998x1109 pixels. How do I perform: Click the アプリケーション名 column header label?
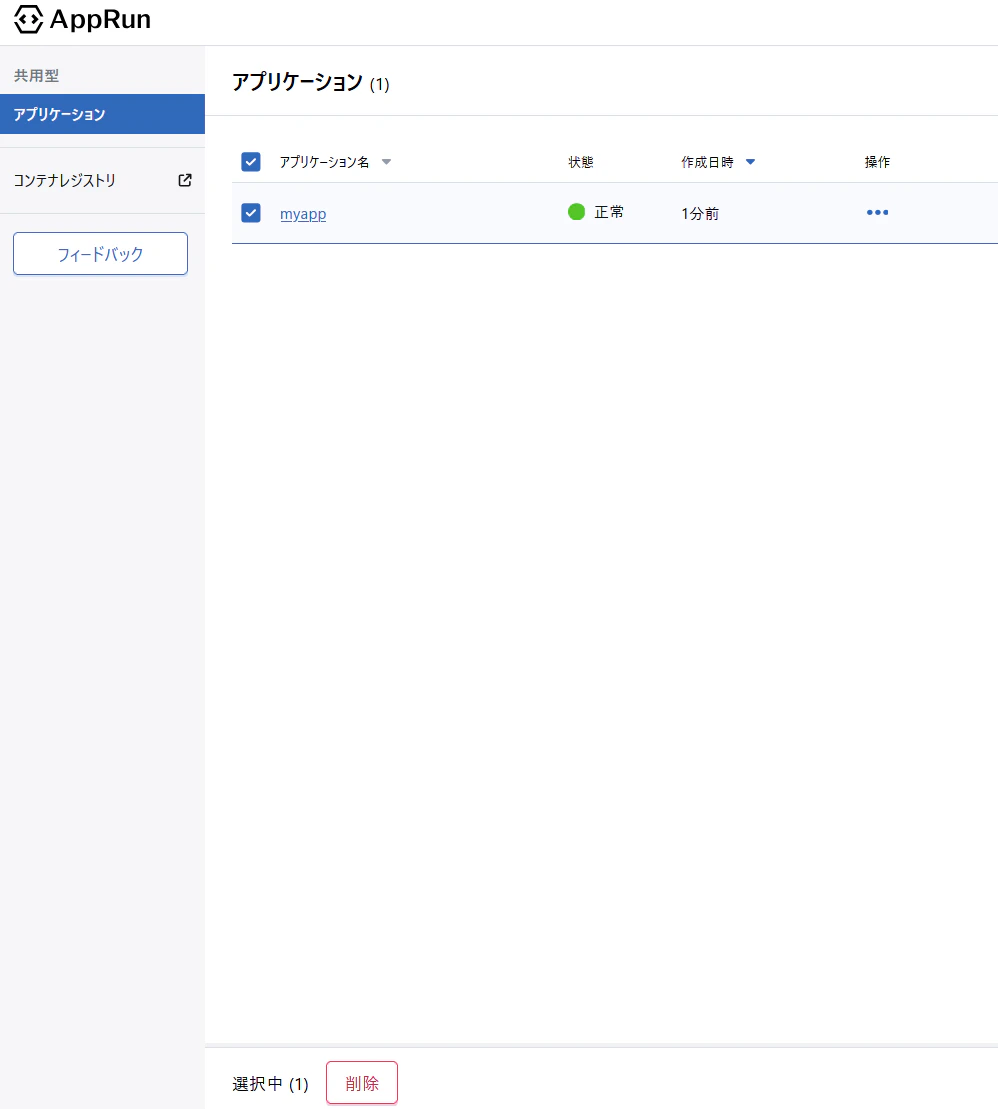(325, 162)
